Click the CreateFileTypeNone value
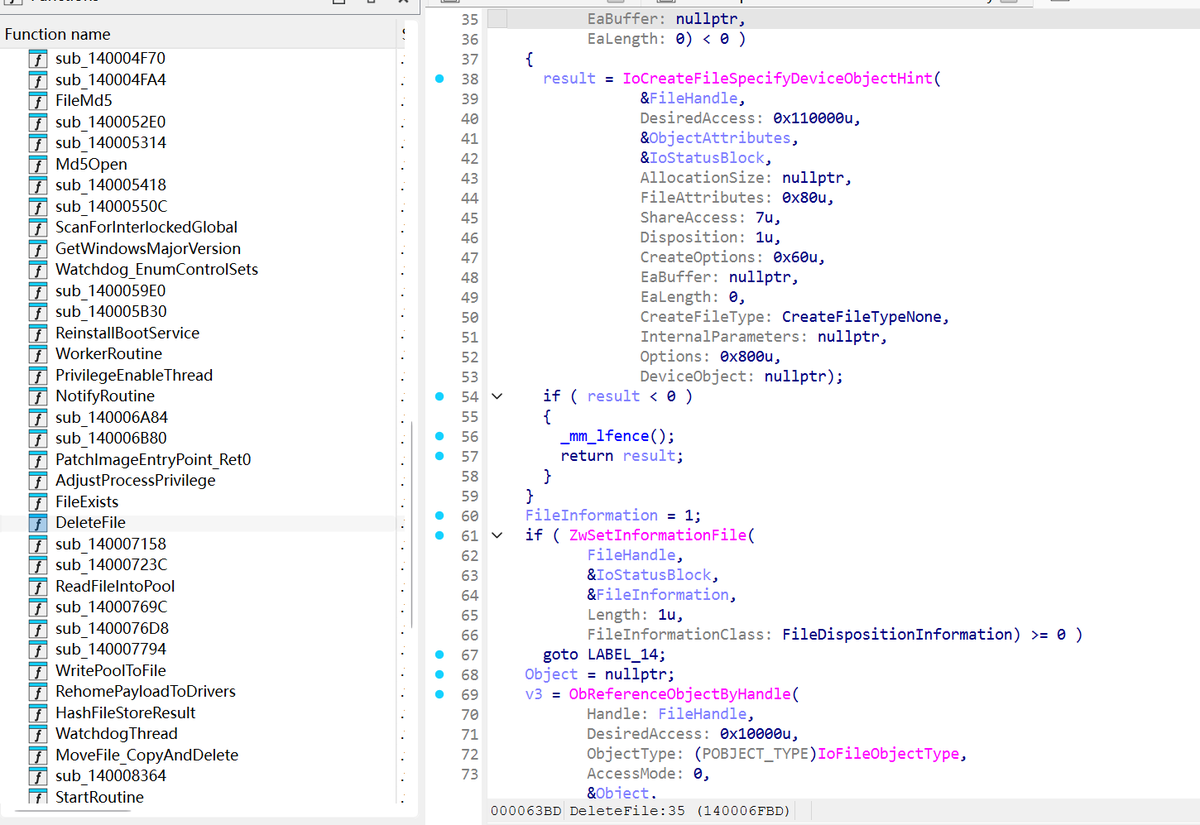This screenshot has height=825, width=1200. 861,317
